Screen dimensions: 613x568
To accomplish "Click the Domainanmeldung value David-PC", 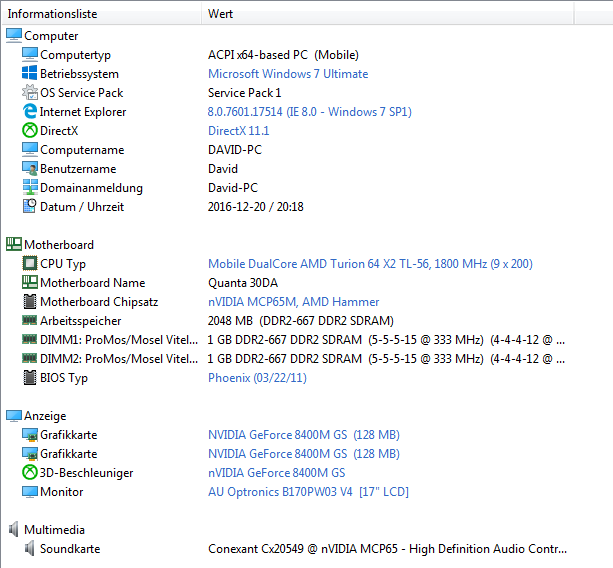I will tap(233, 188).
